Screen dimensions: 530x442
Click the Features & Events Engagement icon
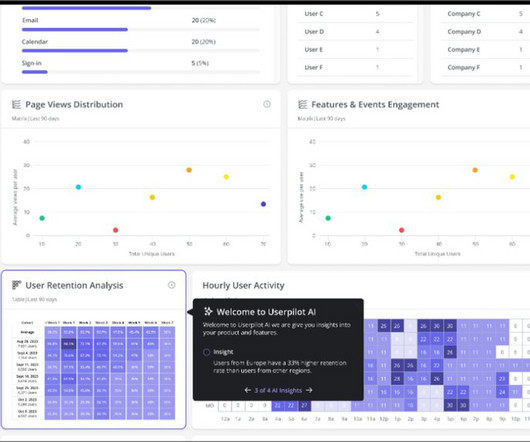coord(303,104)
